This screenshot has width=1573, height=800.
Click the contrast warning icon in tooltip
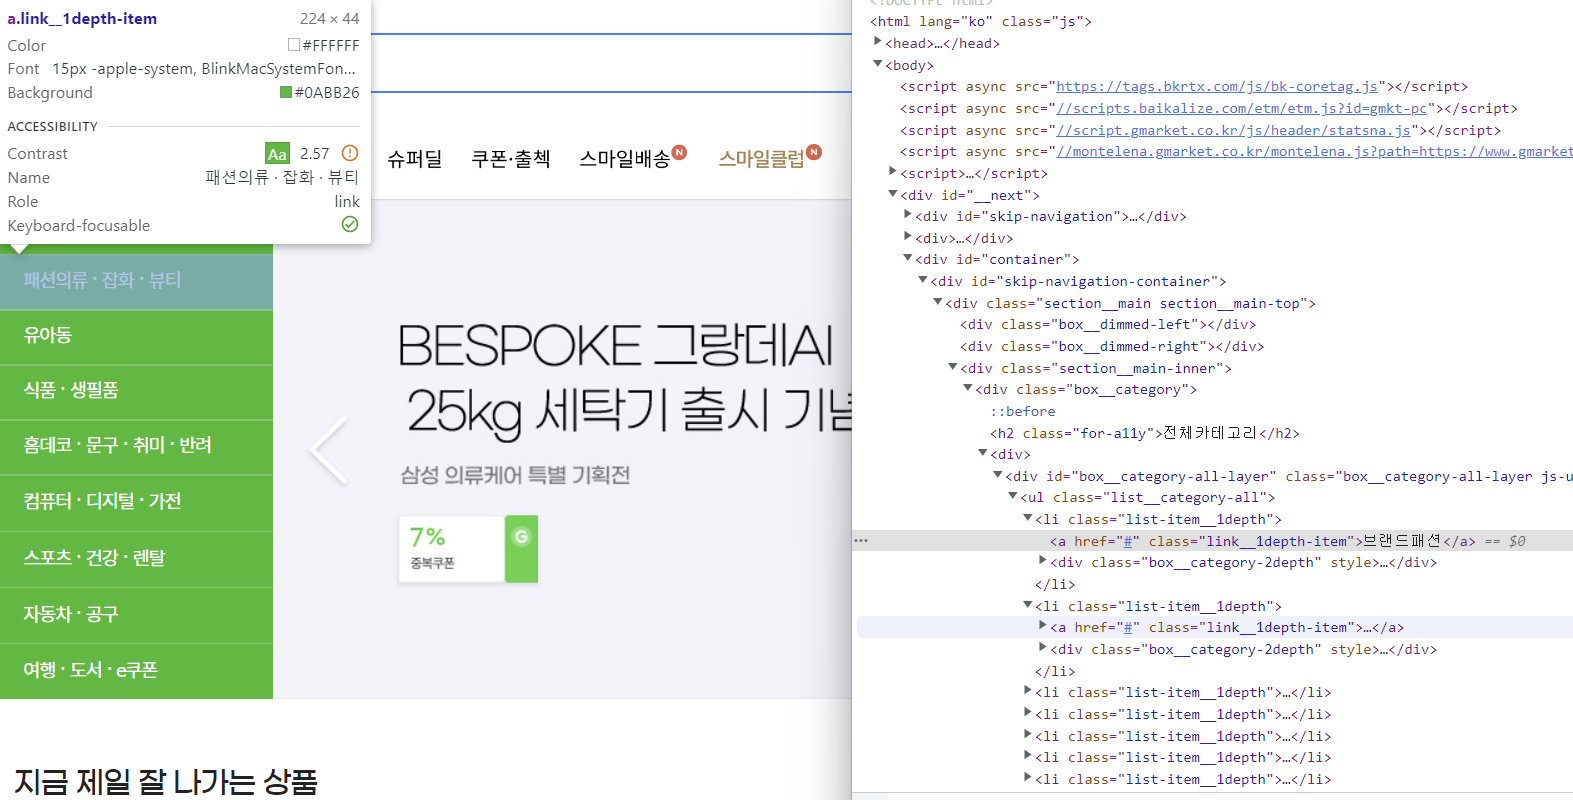coord(350,153)
